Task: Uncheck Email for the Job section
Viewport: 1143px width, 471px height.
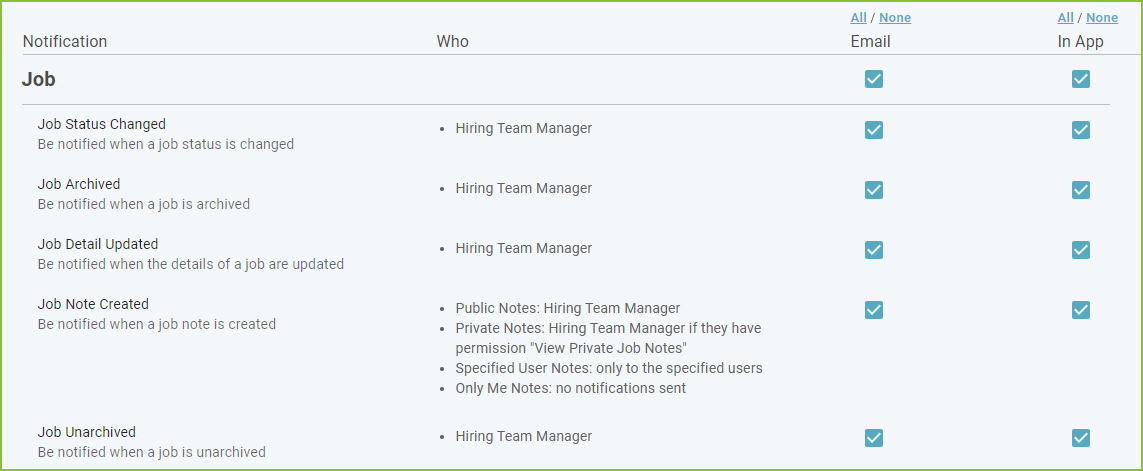Action: pos(873,79)
